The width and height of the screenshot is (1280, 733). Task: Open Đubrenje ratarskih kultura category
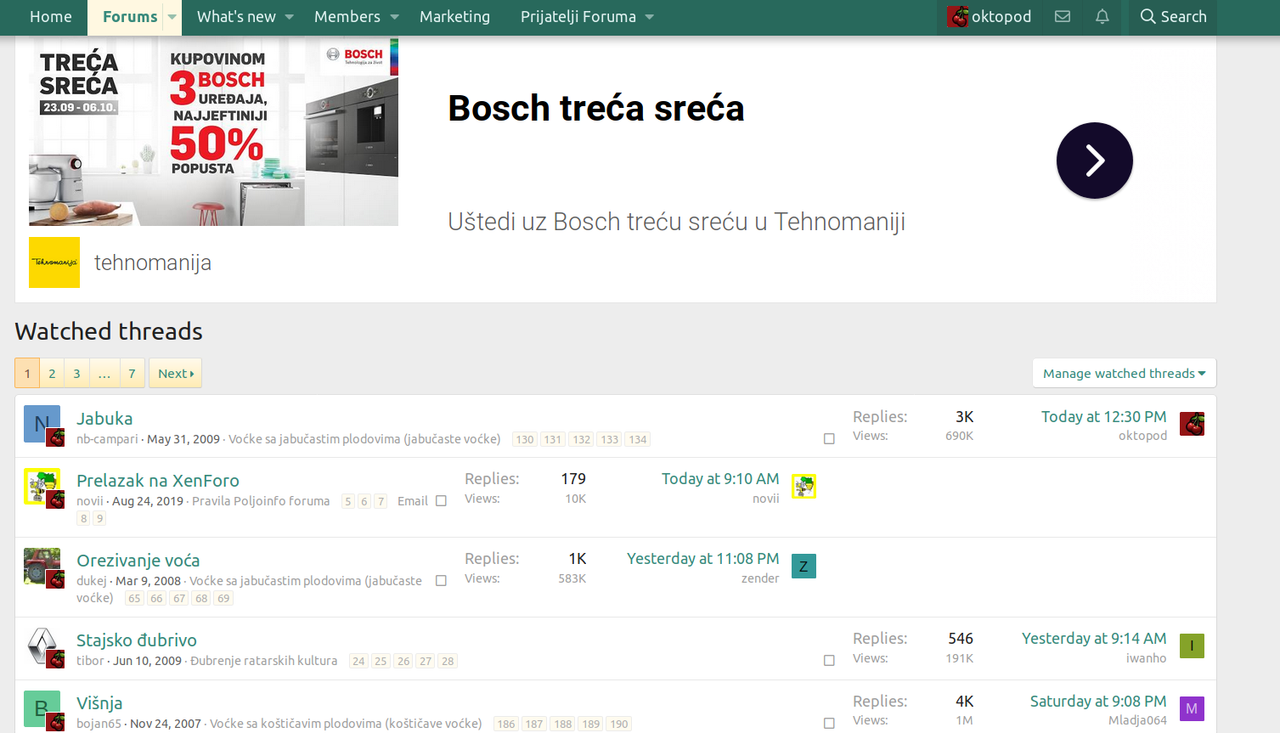(x=264, y=661)
